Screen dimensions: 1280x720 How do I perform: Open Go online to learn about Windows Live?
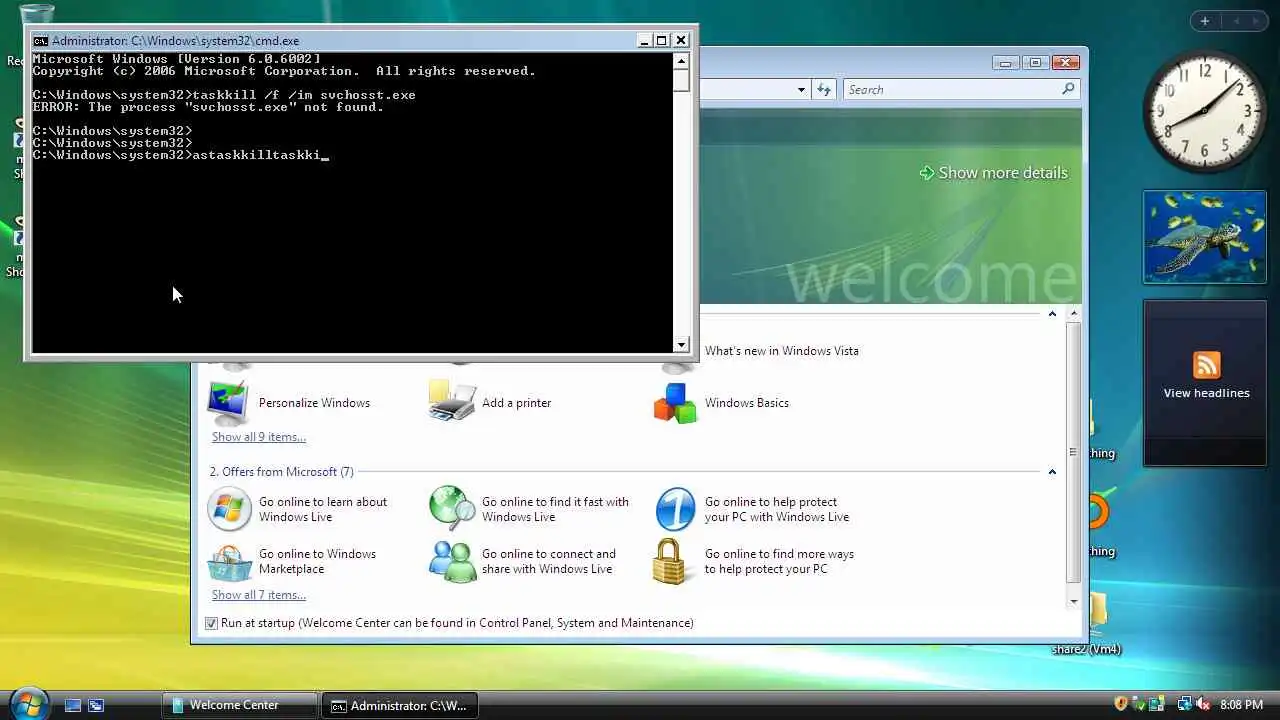[298, 510]
